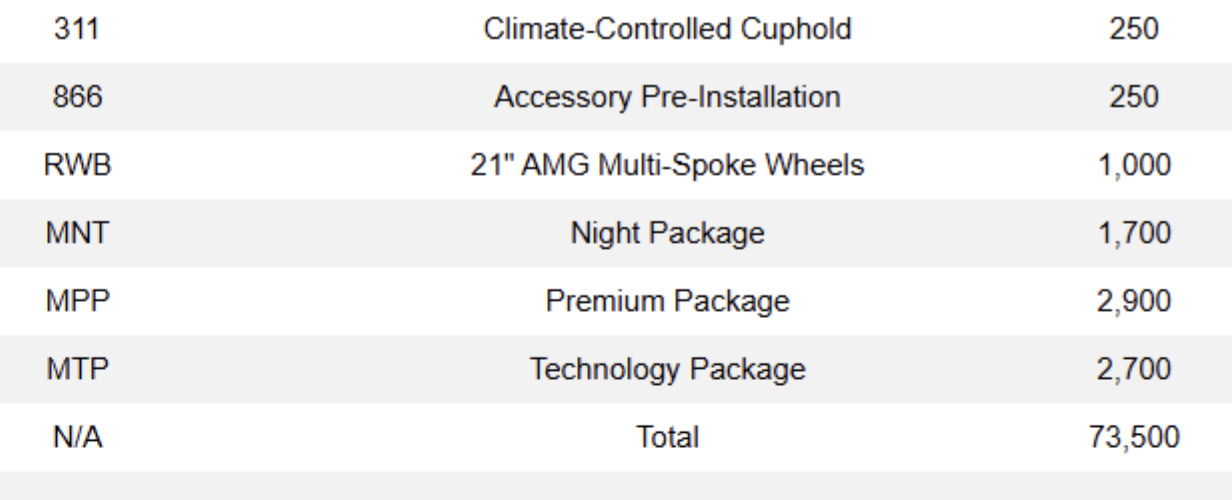Click the 2,700 Technology Package price

1133,369
